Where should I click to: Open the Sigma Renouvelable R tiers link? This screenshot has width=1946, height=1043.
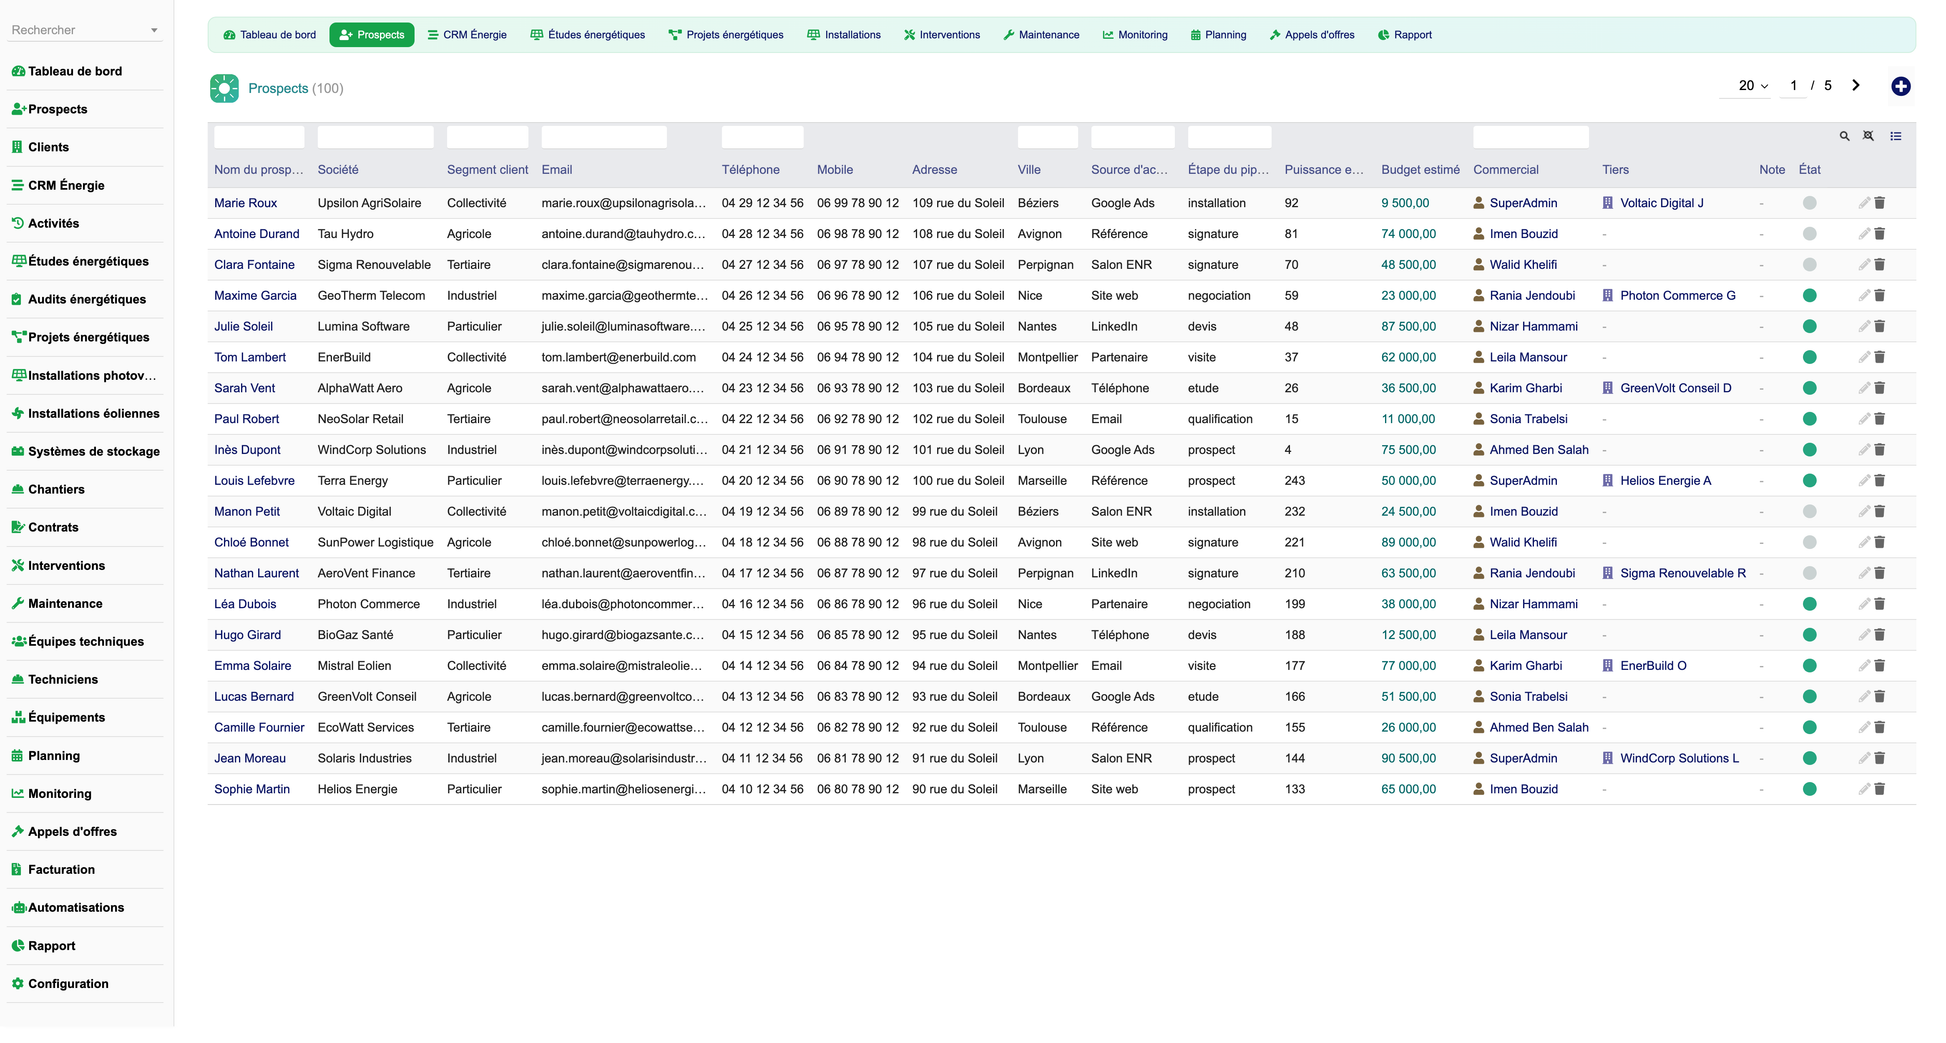point(1683,573)
